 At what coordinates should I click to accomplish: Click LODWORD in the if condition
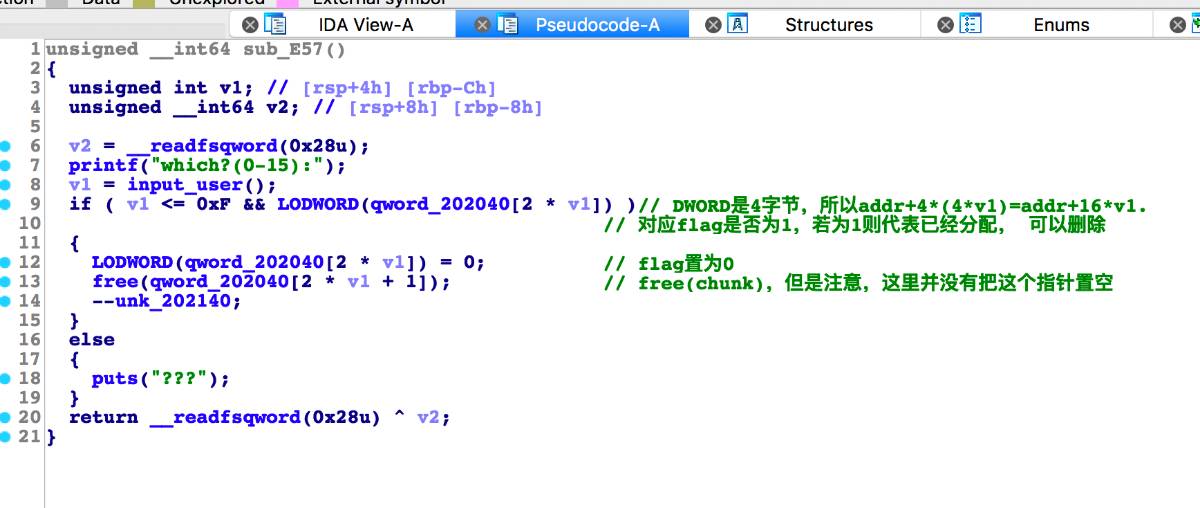coord(319,205)
